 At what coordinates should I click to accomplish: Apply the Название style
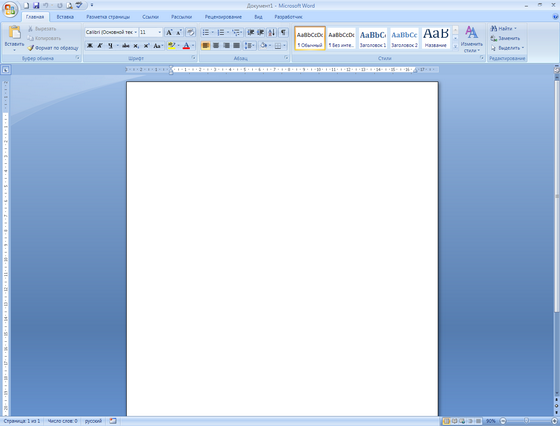[x=436, y=38]
